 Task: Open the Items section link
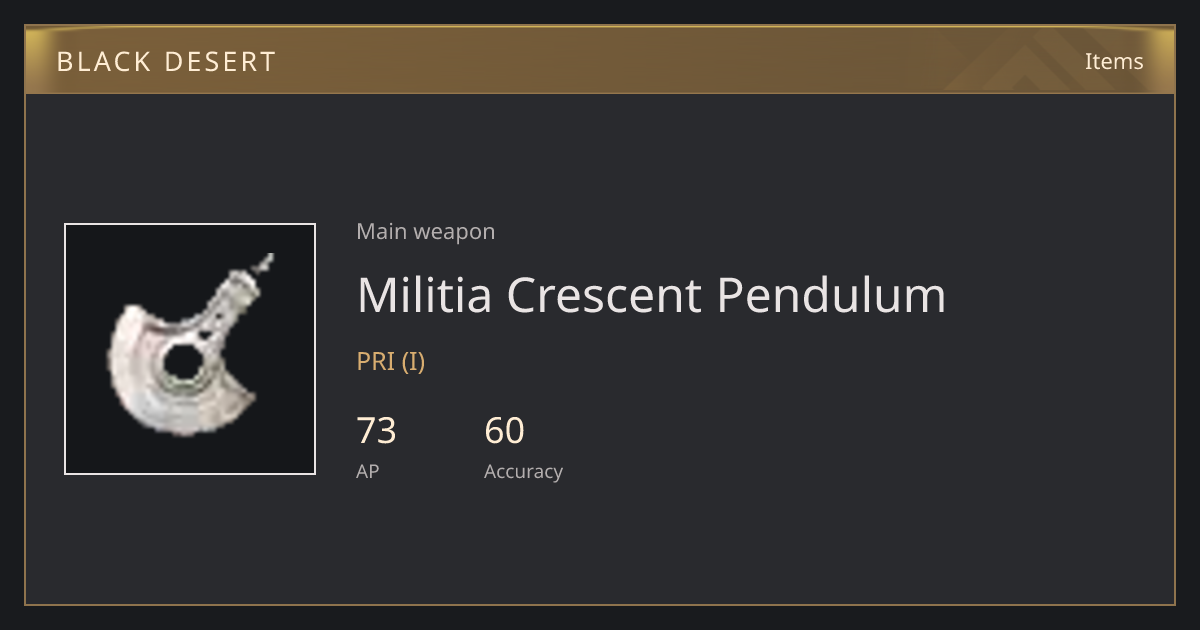pyautogui.click(x=1114, y=61)
